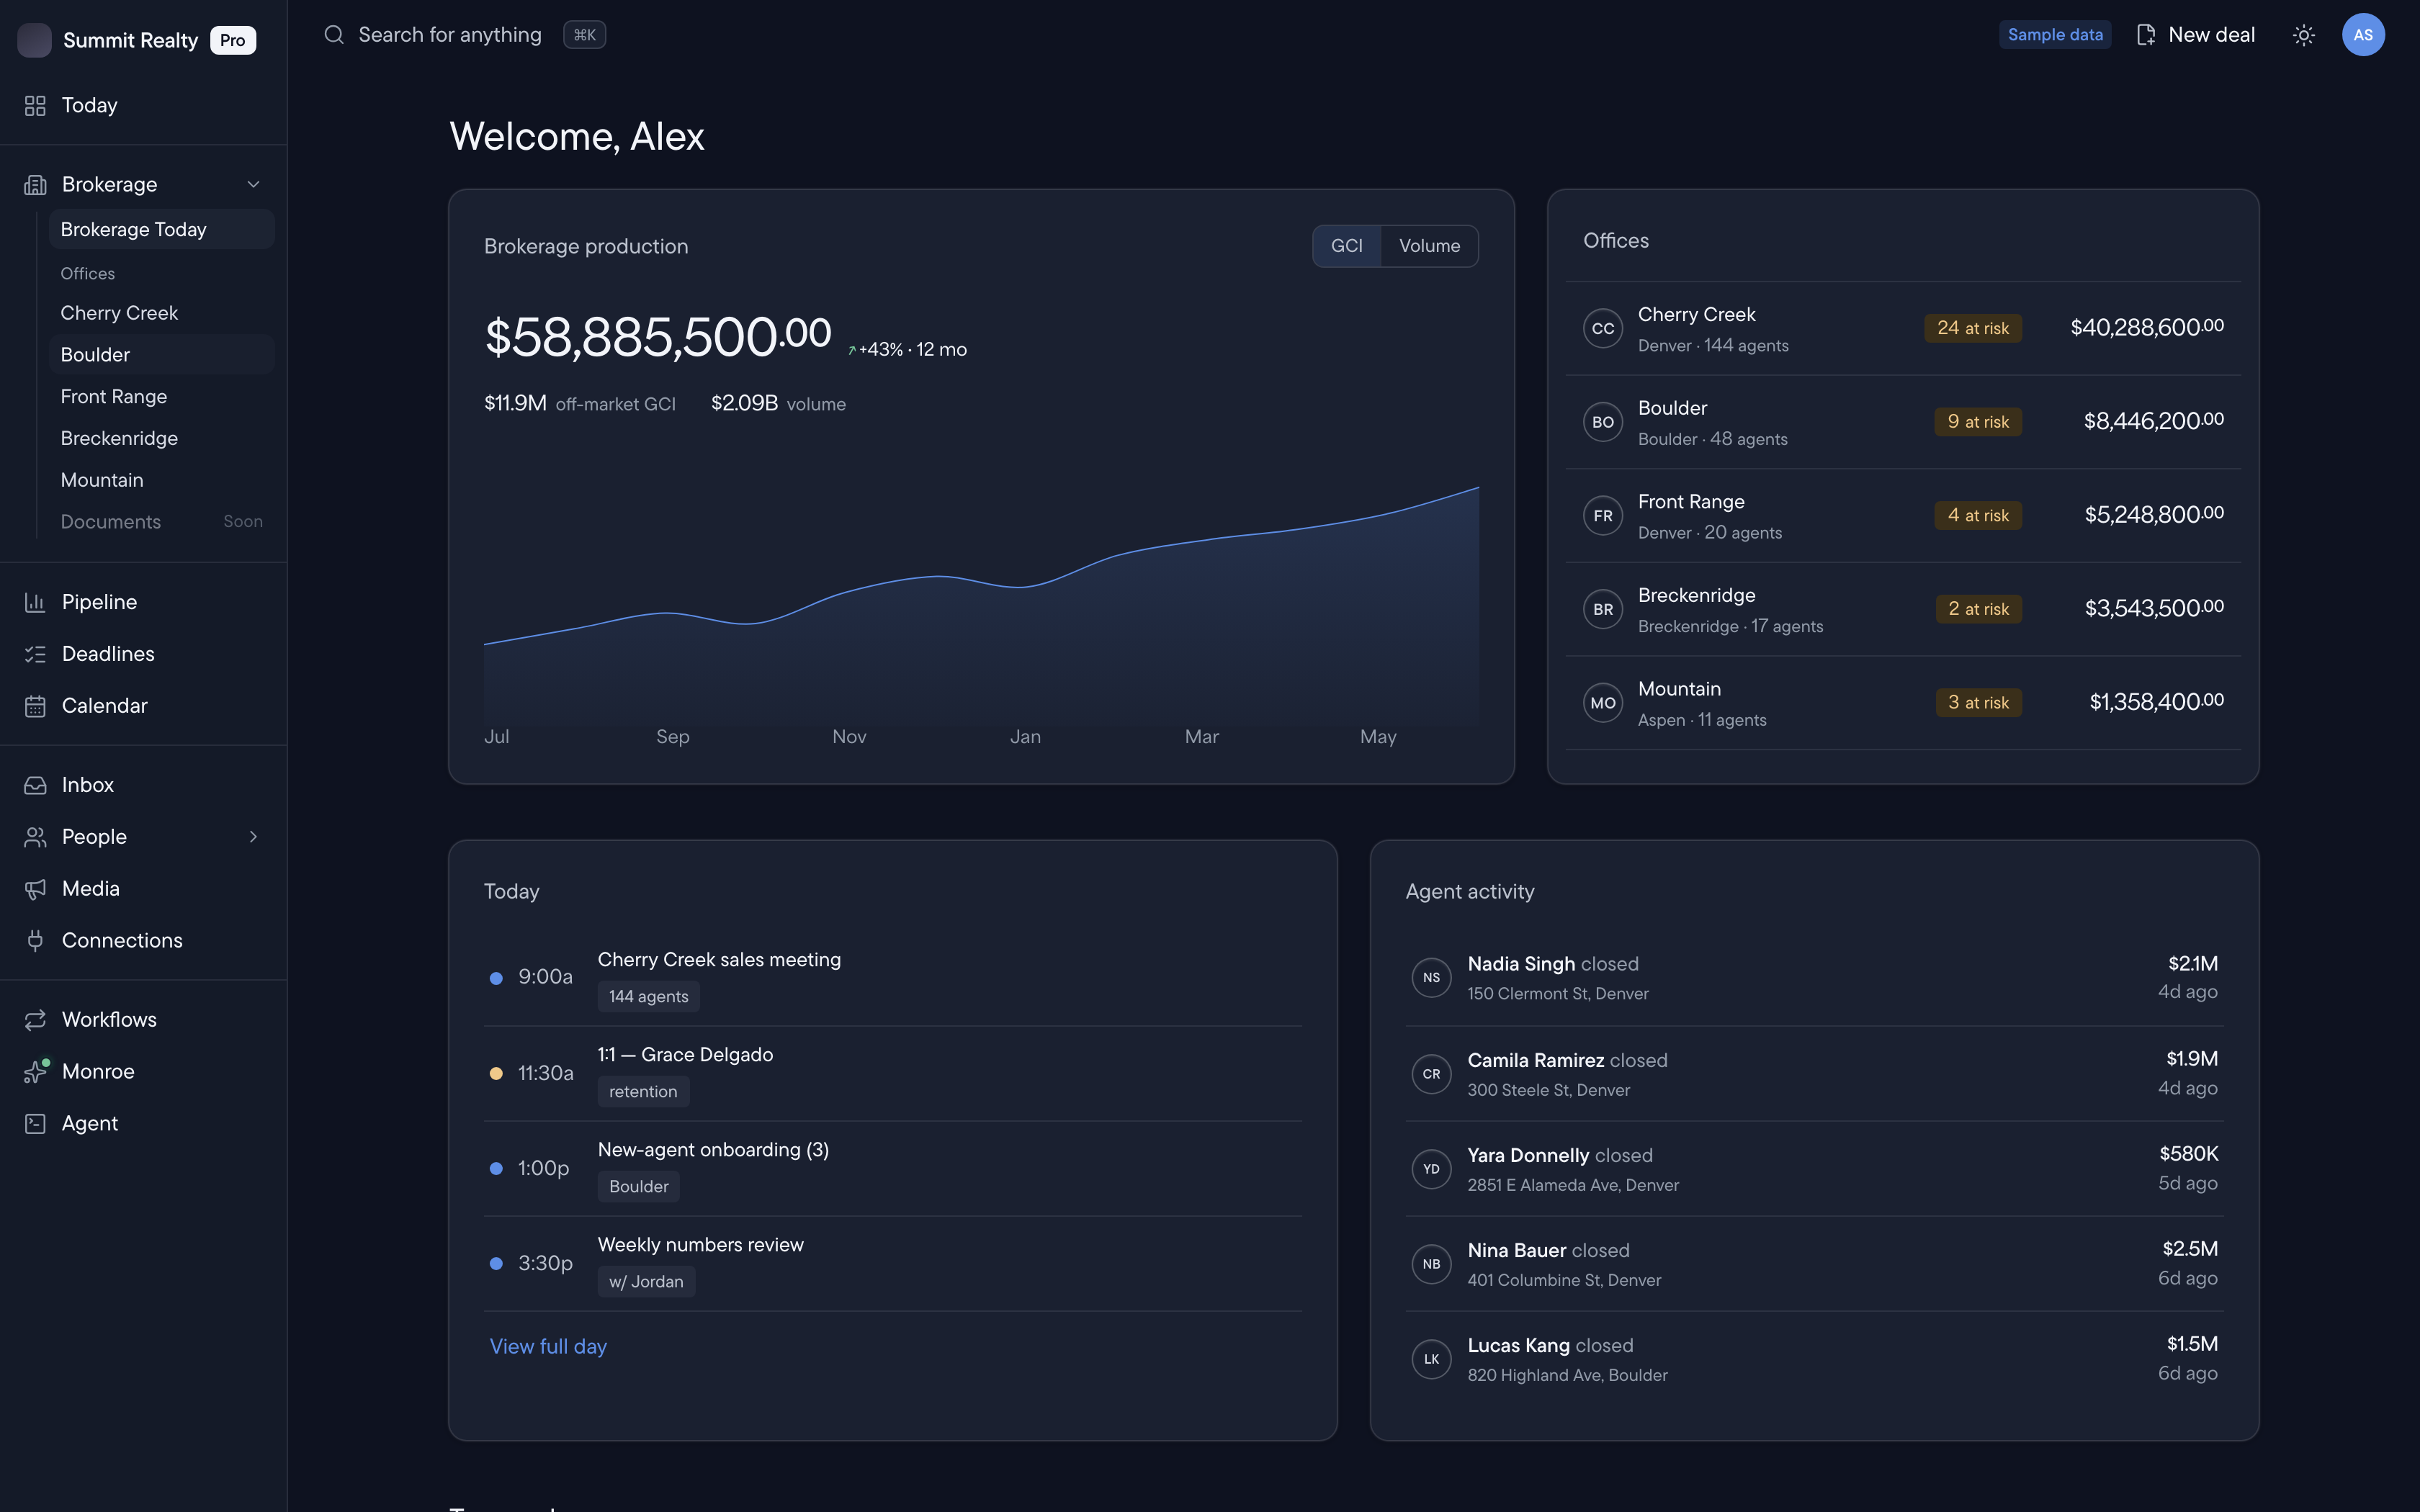Viewport: 2420px width, 1512px height.
Task: Click the Connections plug icon
Action: (x=35, y=941)
